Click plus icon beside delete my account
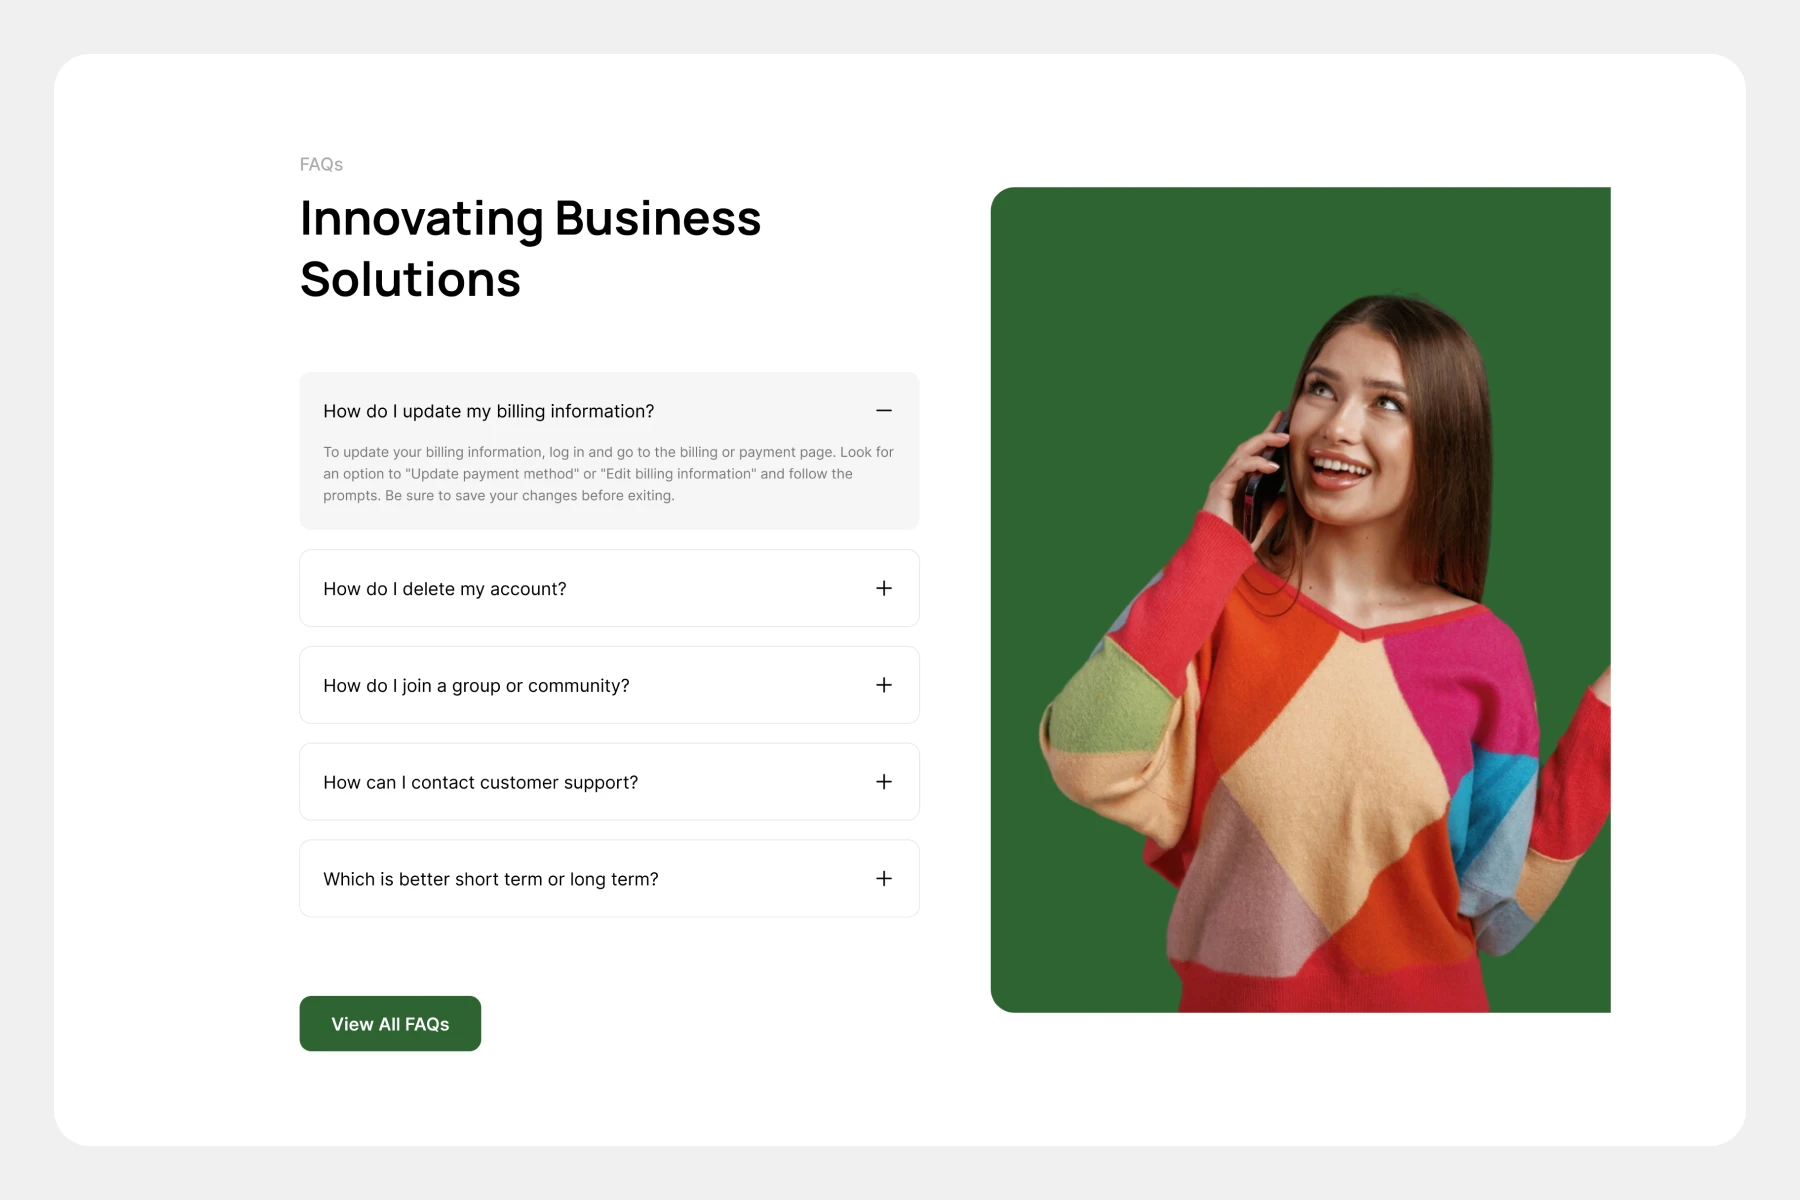This screenshot has height=1200, width=1800. tap(884, 588)
